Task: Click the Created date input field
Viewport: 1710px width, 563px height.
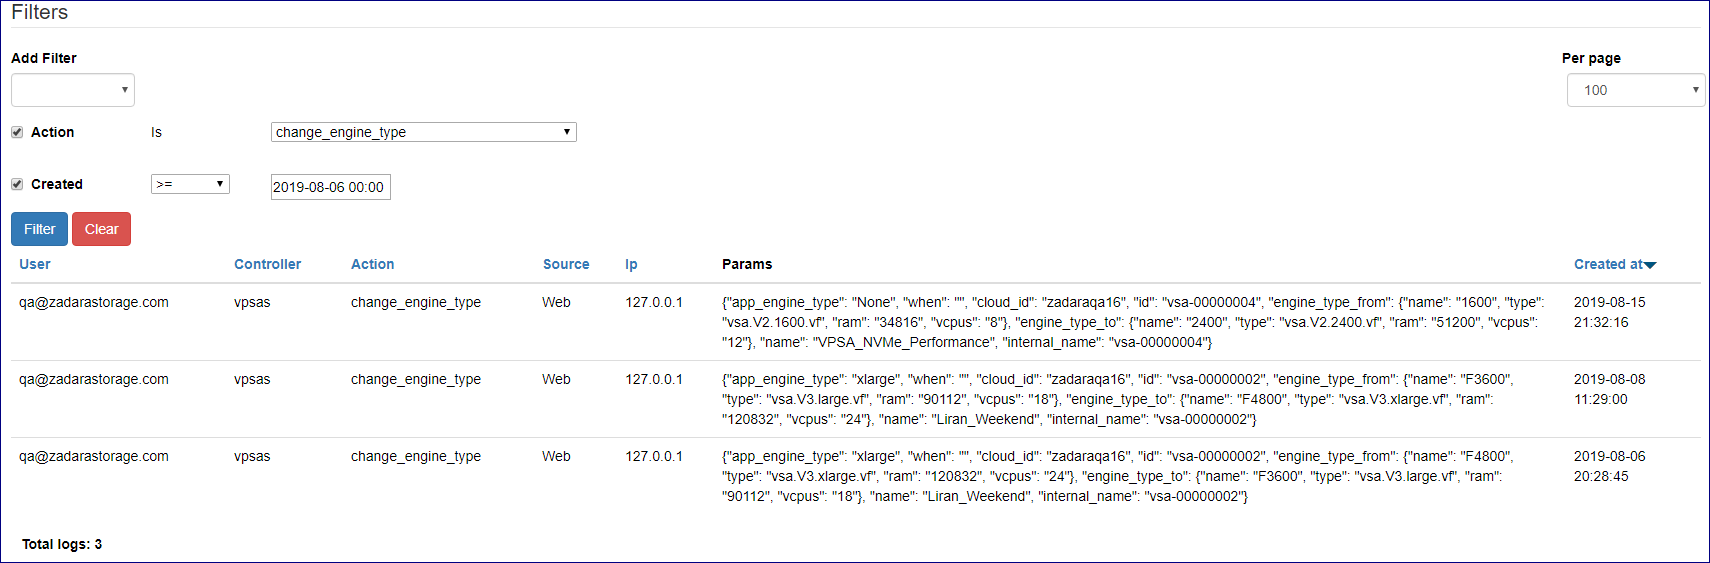Action: (331, 187)
